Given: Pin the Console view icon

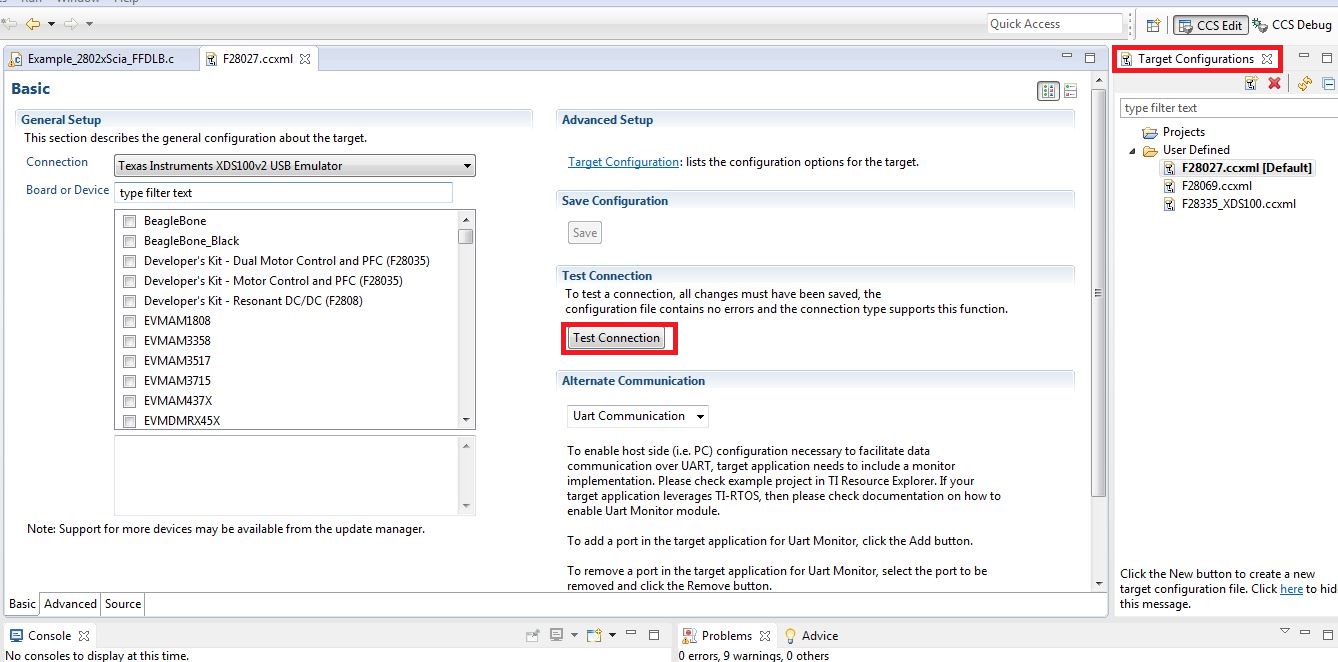Looking at the screenshot, I should 533,635.
